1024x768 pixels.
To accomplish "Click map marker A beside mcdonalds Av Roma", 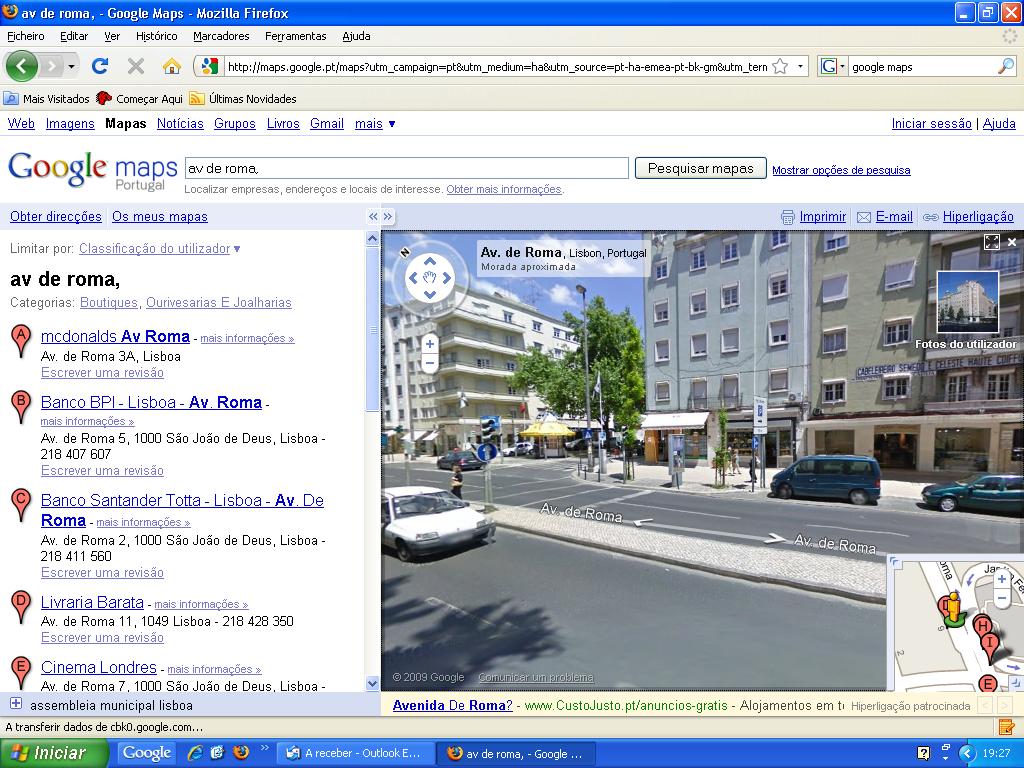I will [21, 342].
